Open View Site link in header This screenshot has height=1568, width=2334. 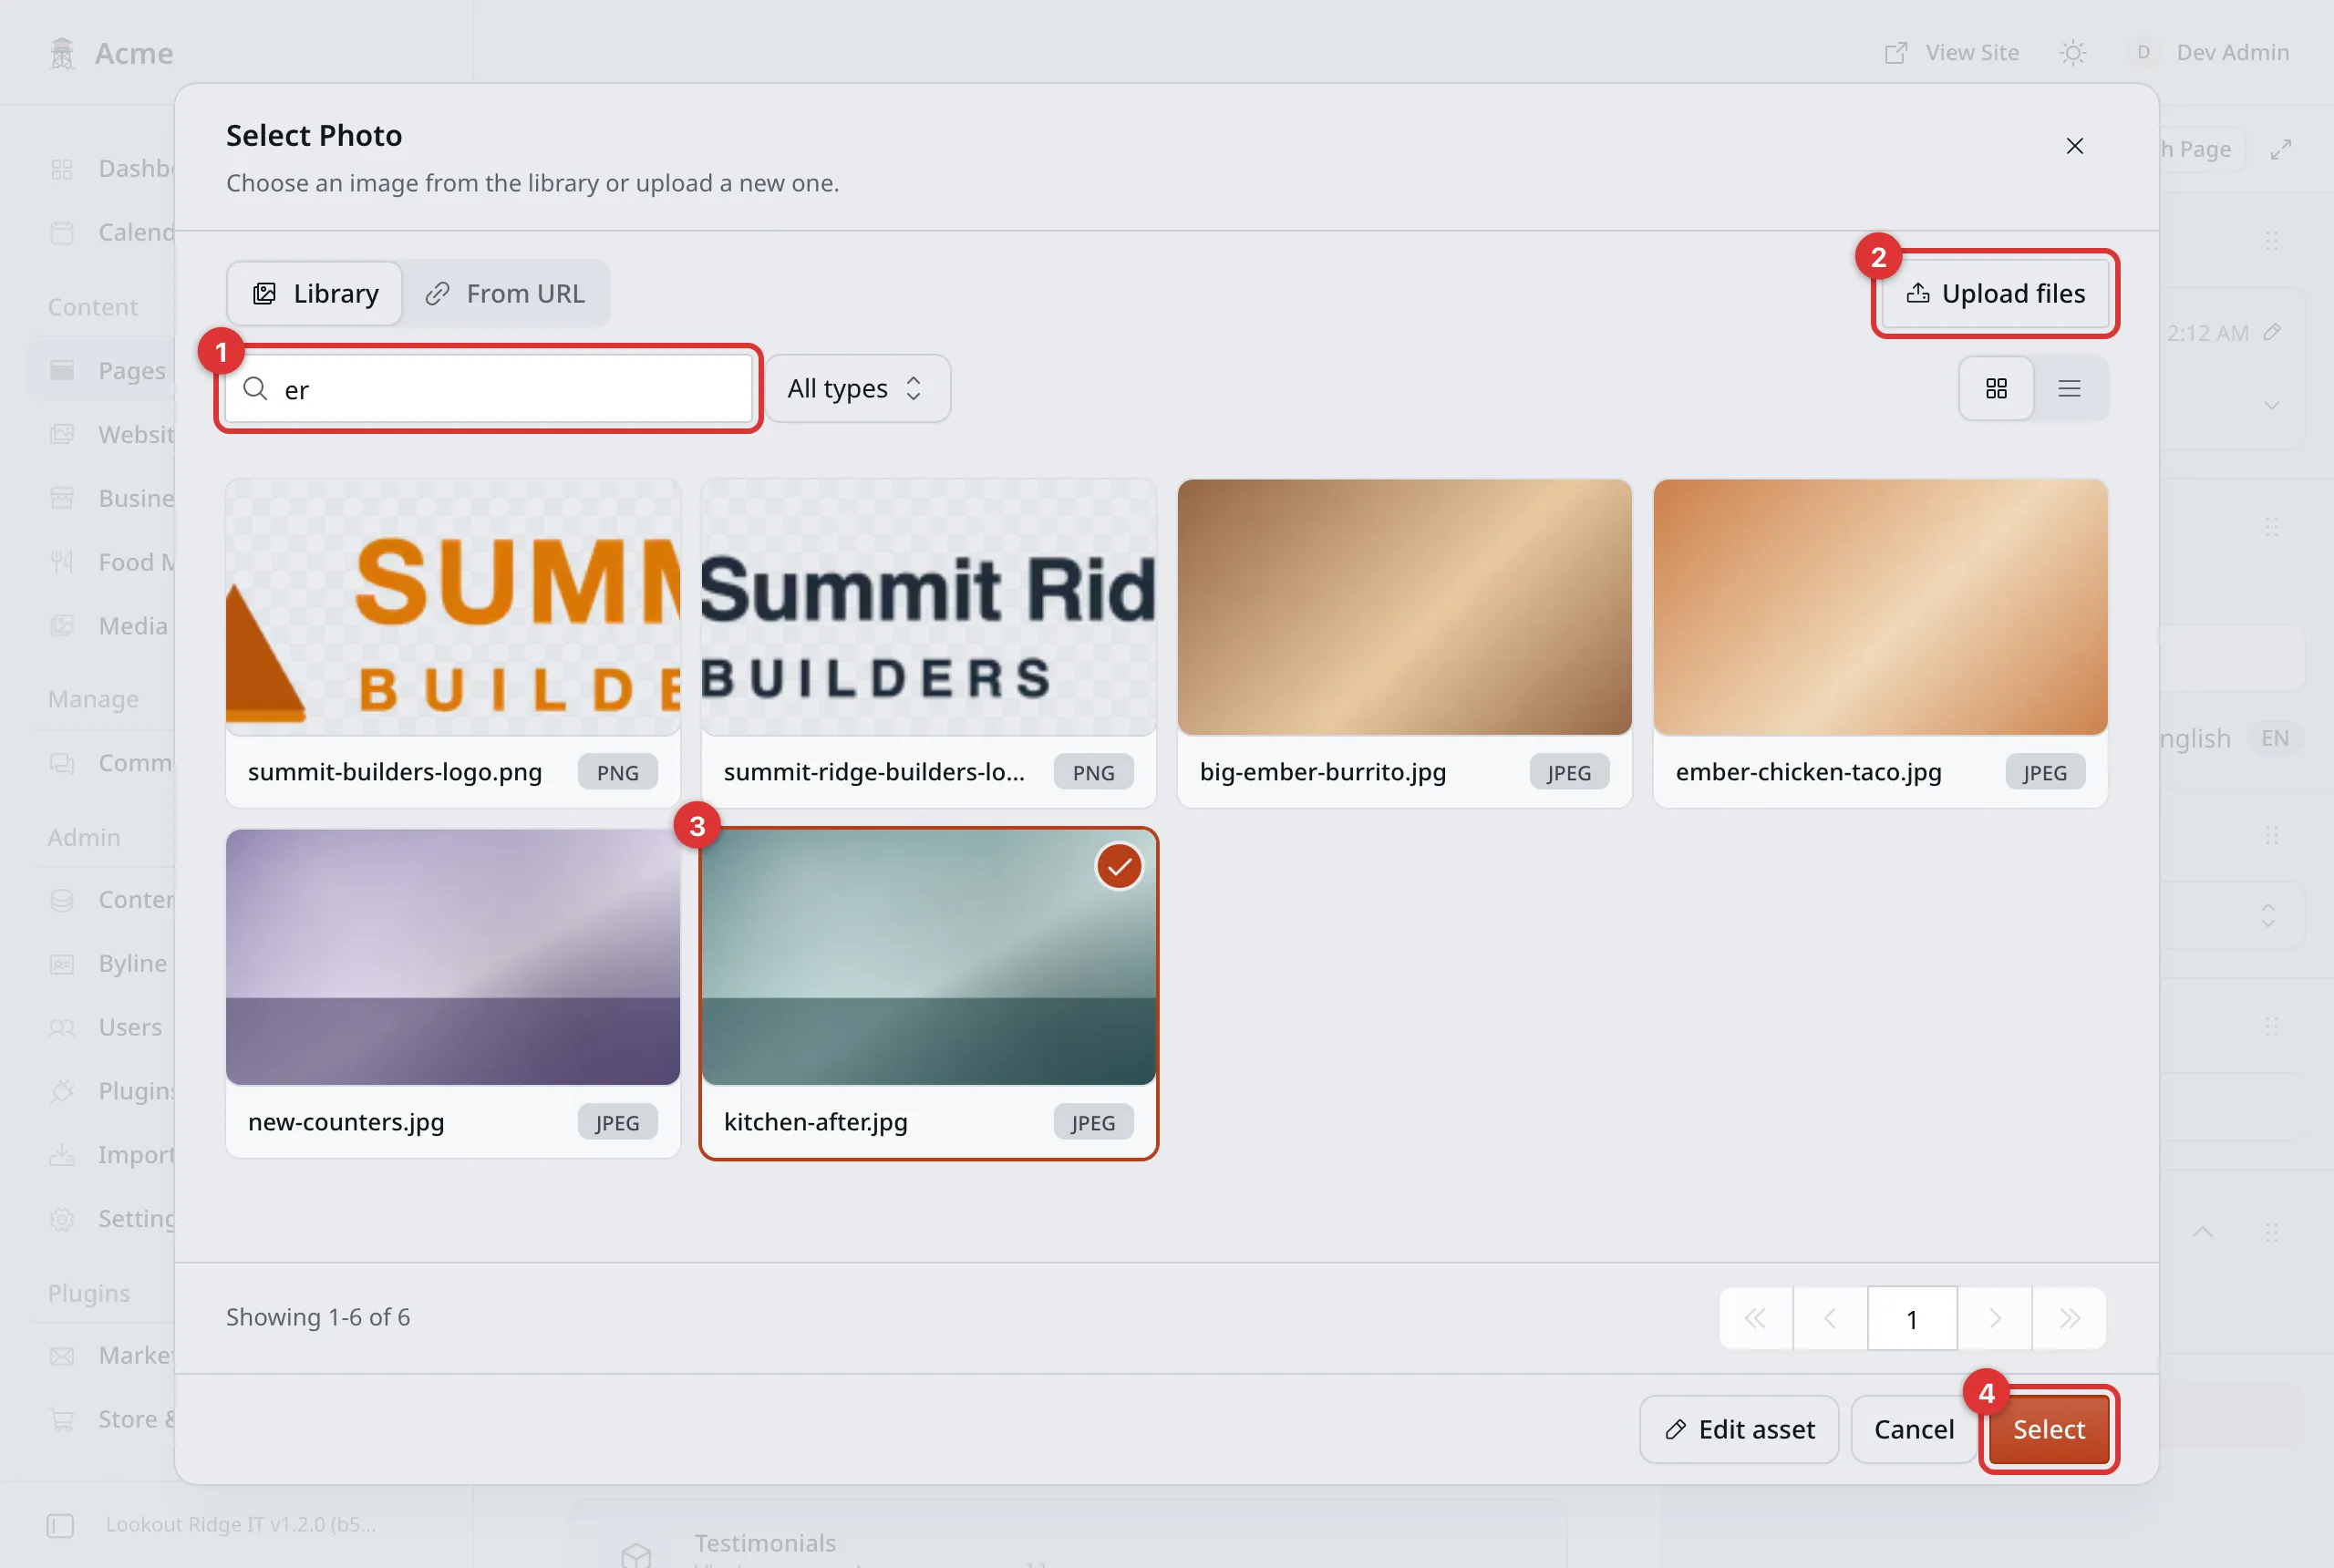1952,53
